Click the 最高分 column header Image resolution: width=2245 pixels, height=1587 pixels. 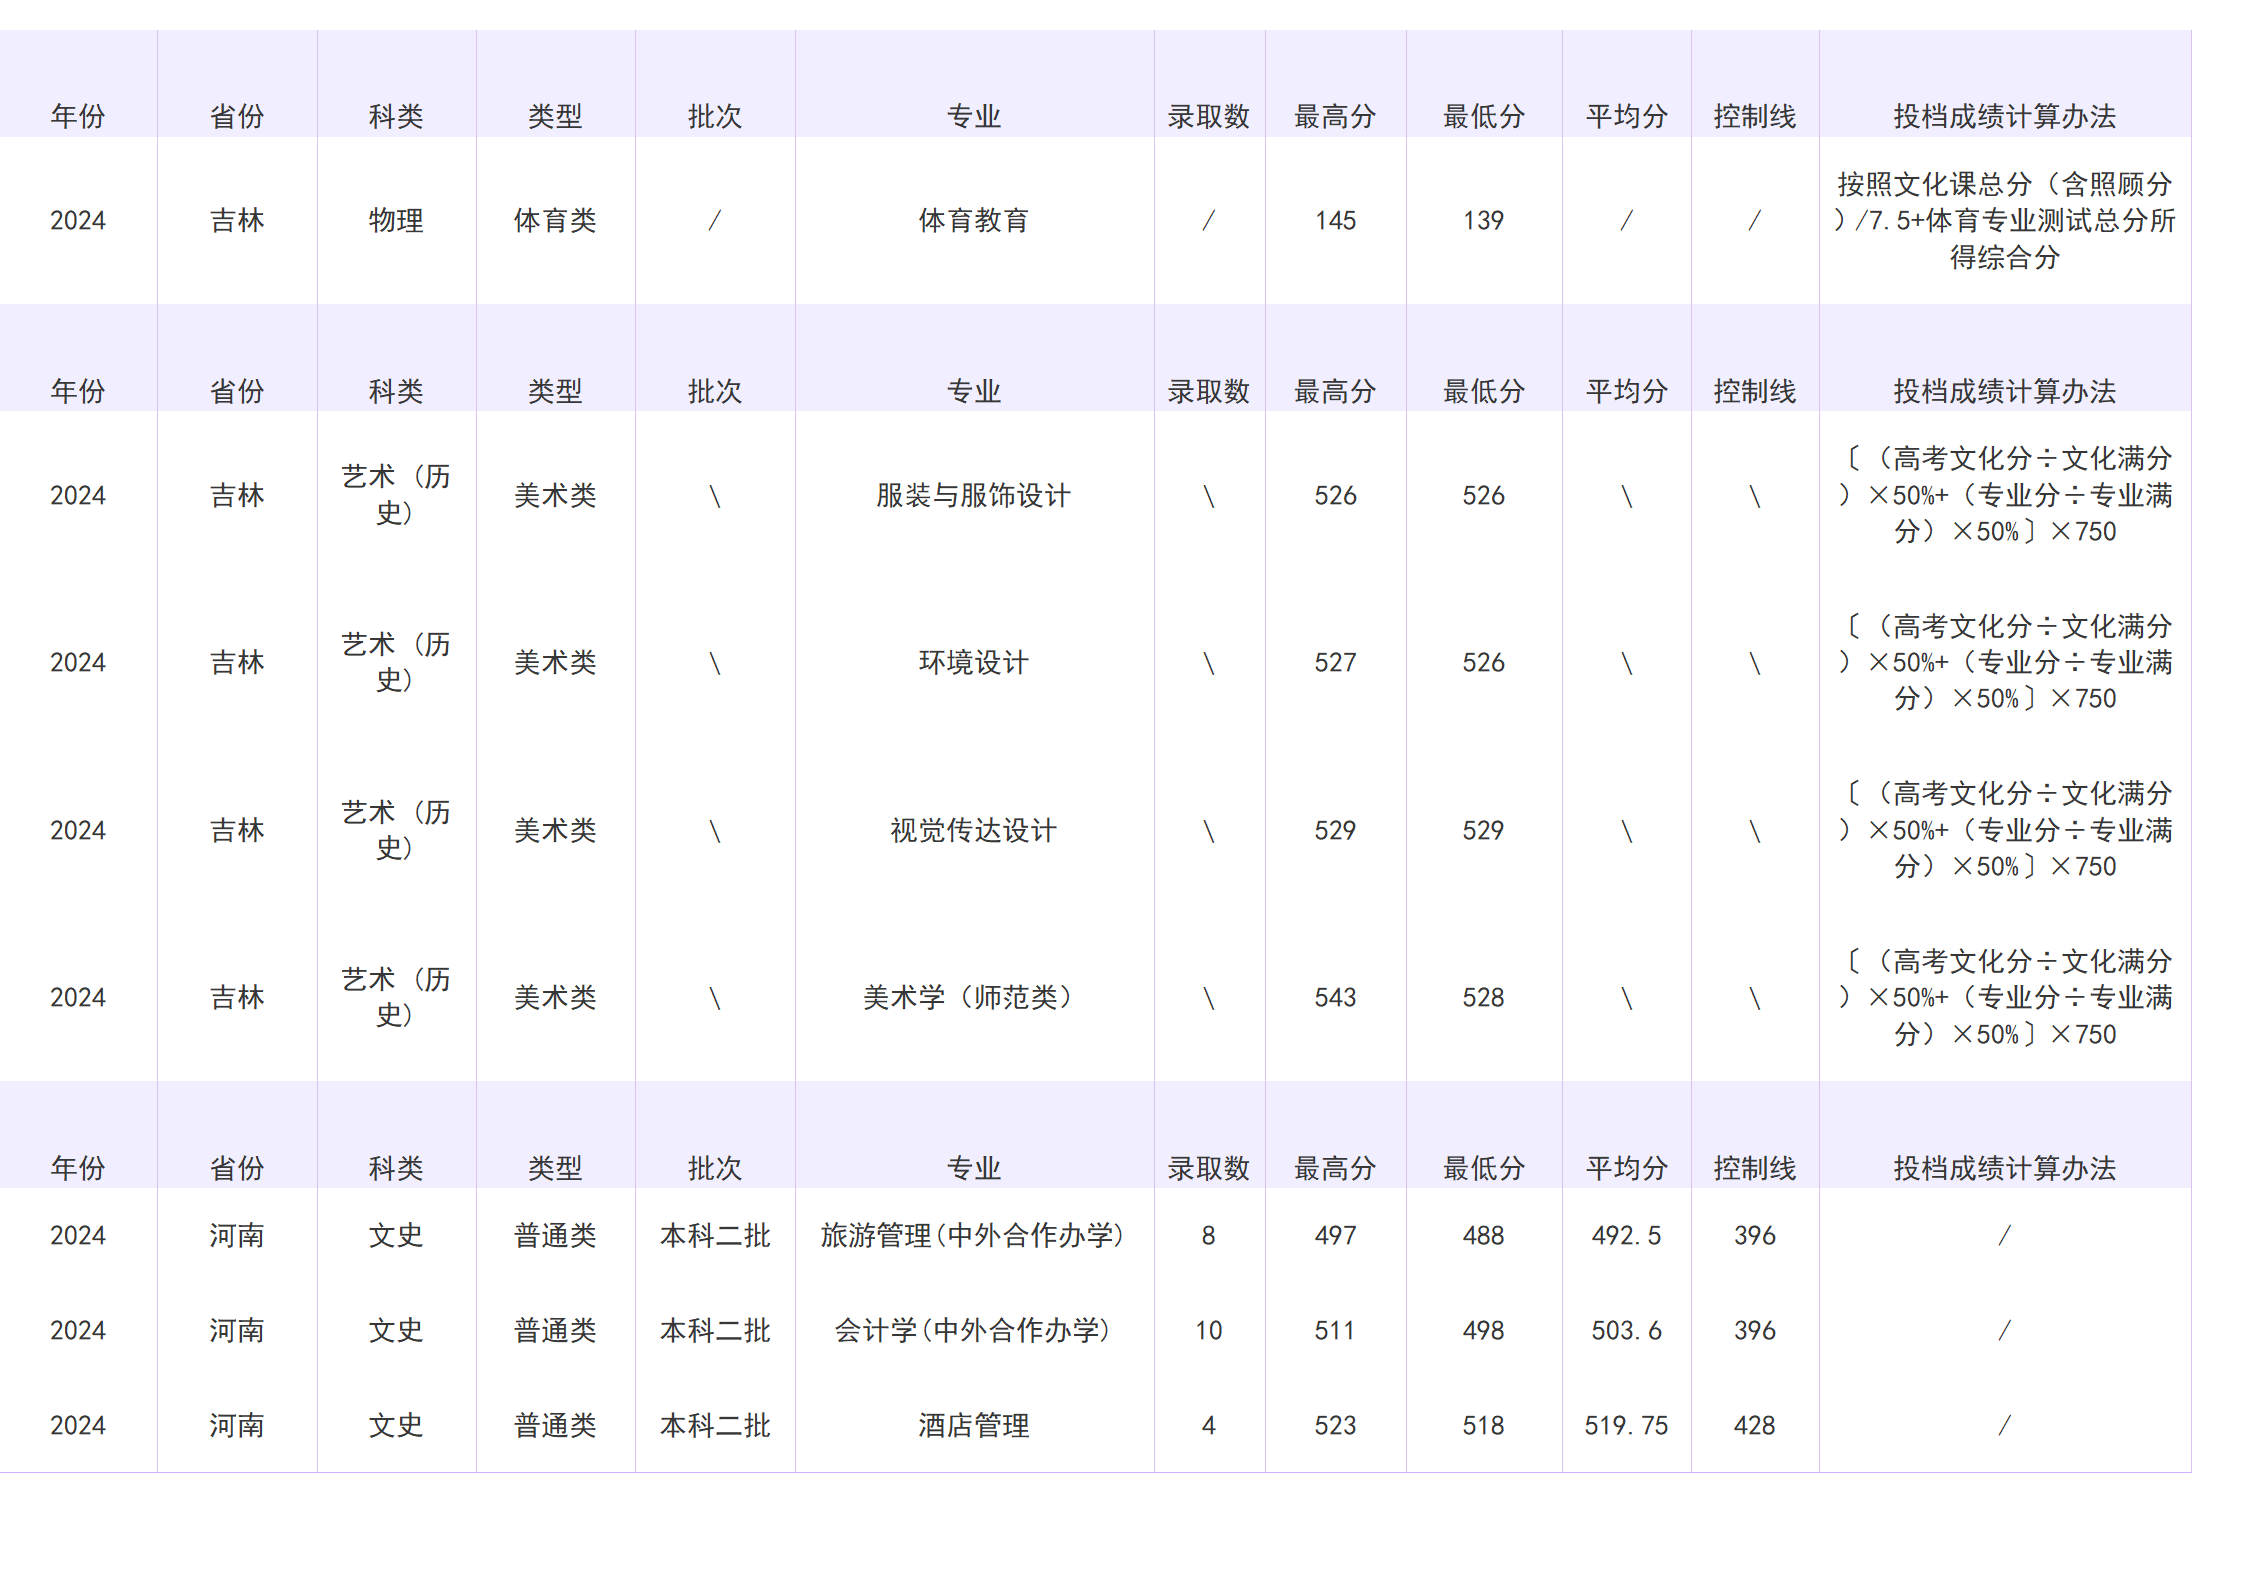tap(1337, 115)
